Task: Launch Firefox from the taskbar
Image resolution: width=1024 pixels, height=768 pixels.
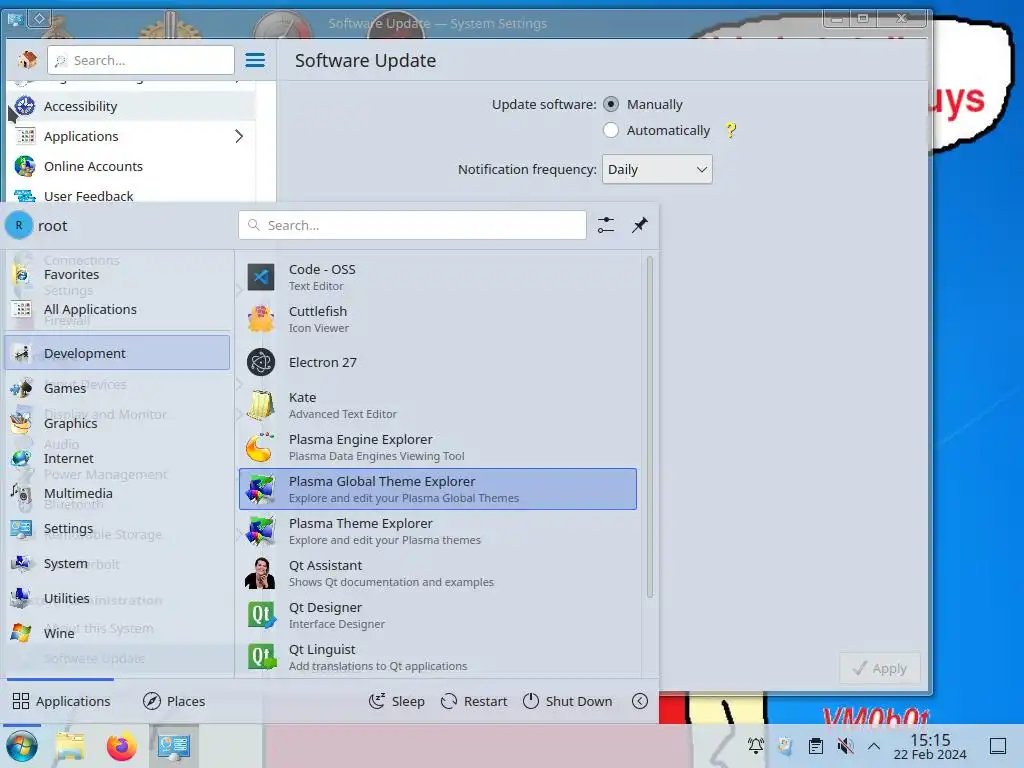Action: click(x=121, y=746)
